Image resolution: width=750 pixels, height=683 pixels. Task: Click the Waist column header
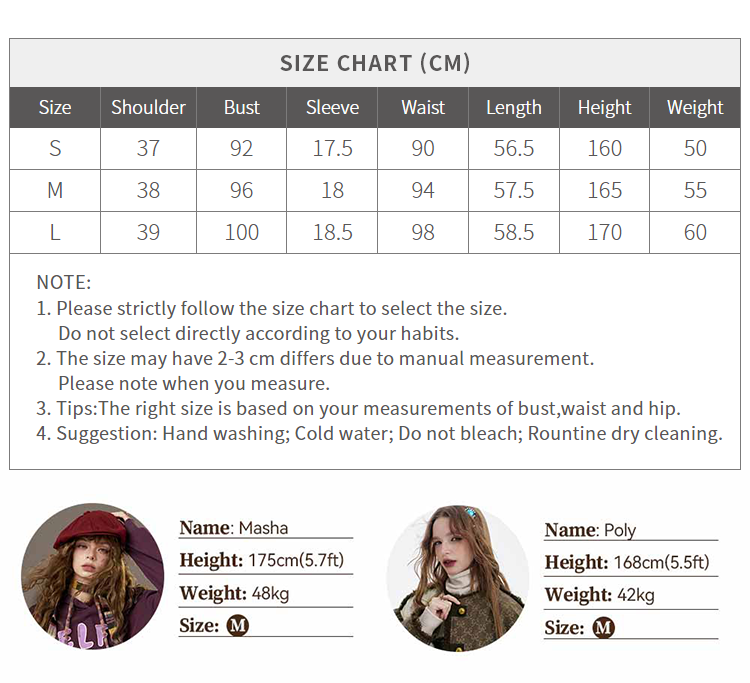pyautogui.click(x=423, y=107)
